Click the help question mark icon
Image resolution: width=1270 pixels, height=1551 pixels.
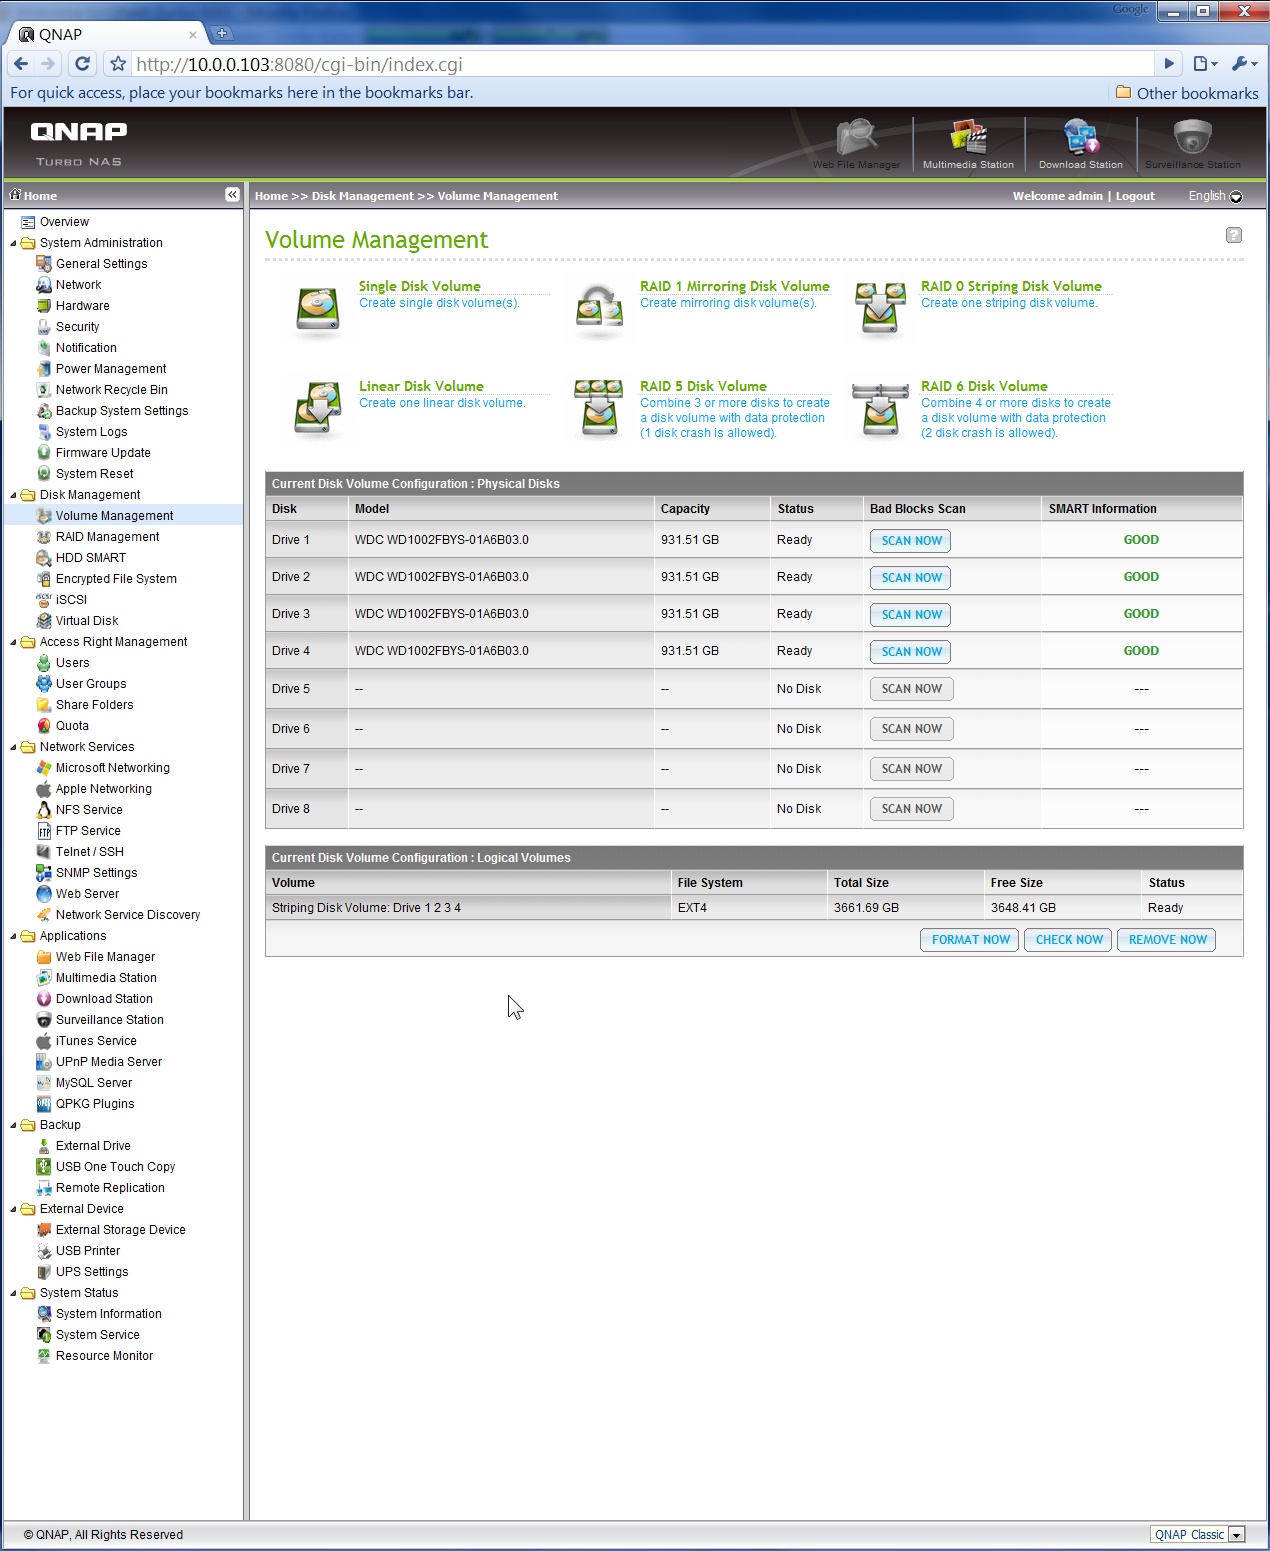[1233, 235]
